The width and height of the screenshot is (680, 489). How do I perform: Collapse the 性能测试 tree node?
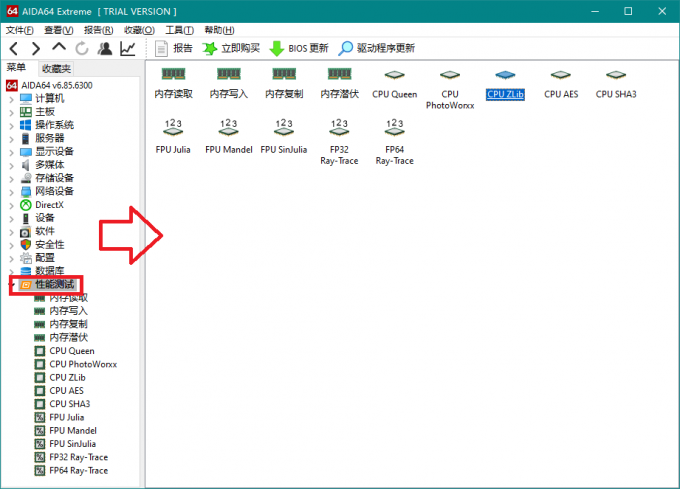pyautogui.click(x=12, y=284)
